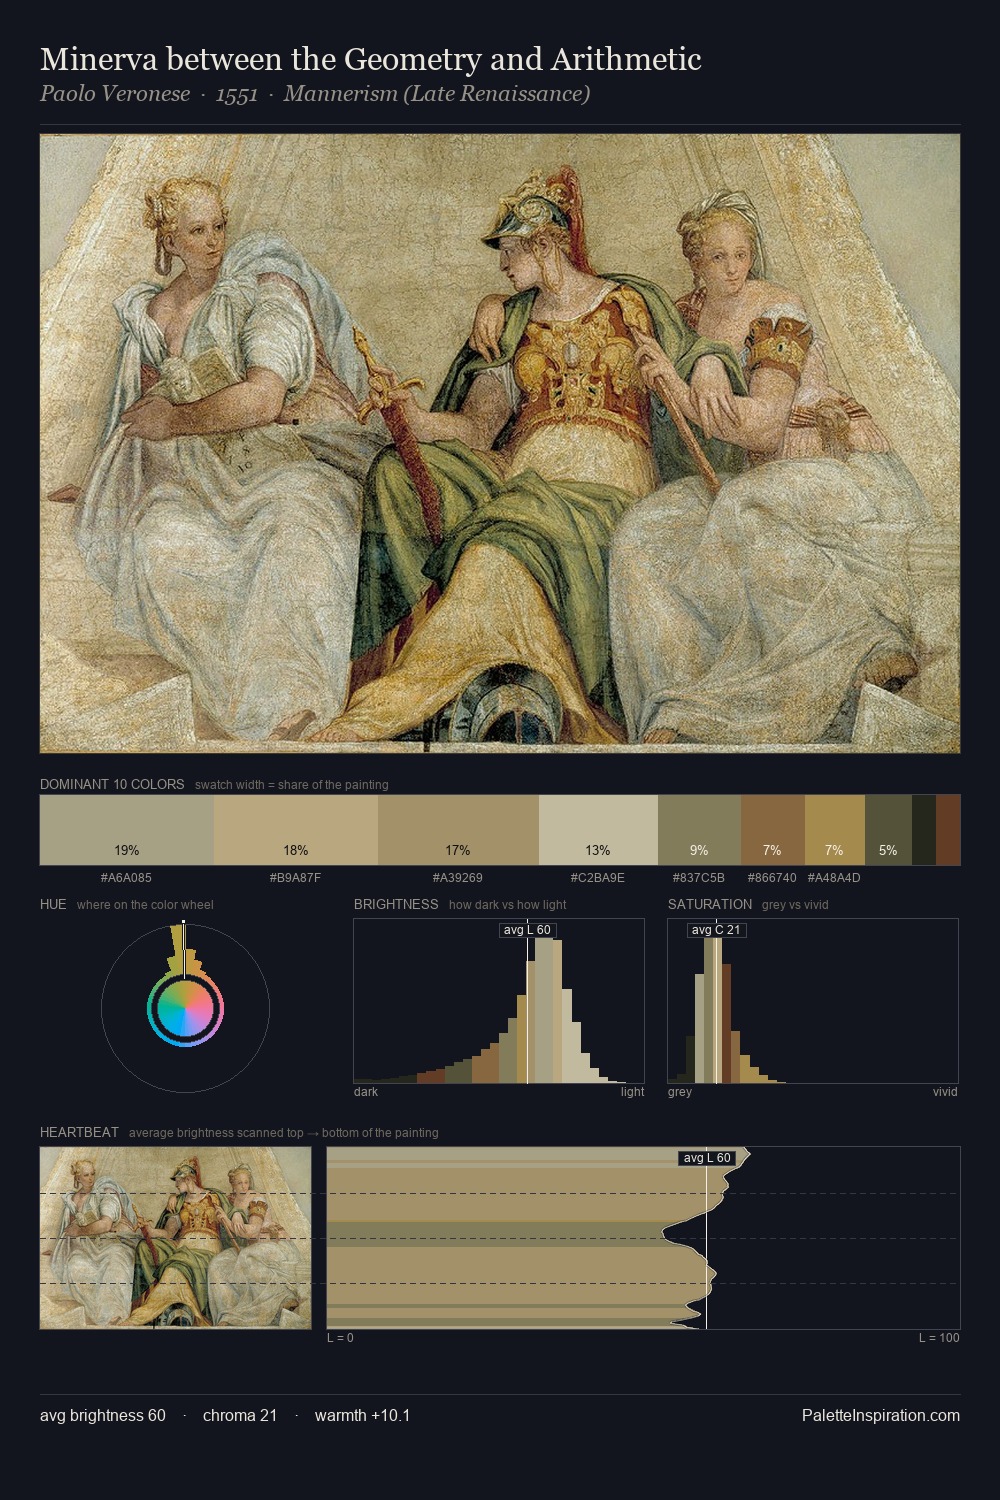The image size is (1000, 1500).
Task: Click the 5% dark olive swatch
Action: click(888, 829)
